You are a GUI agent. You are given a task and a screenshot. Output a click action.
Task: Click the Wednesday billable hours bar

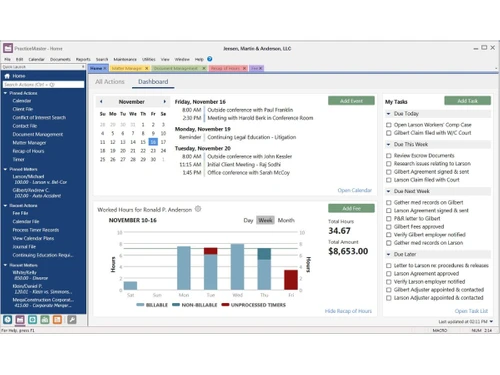pos(237,267)
